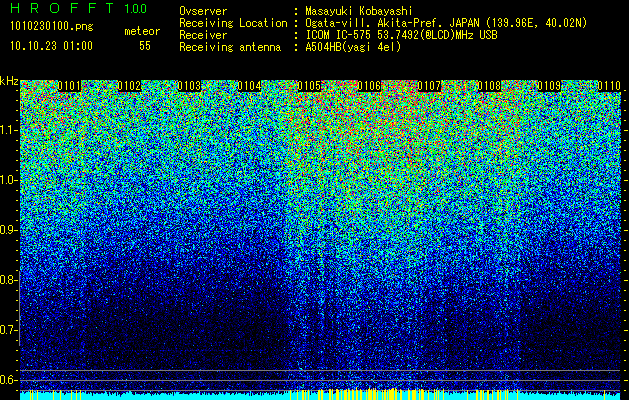Click the Receiving Location label
Viewport: 629px width, 400px height.
point(233,23)
